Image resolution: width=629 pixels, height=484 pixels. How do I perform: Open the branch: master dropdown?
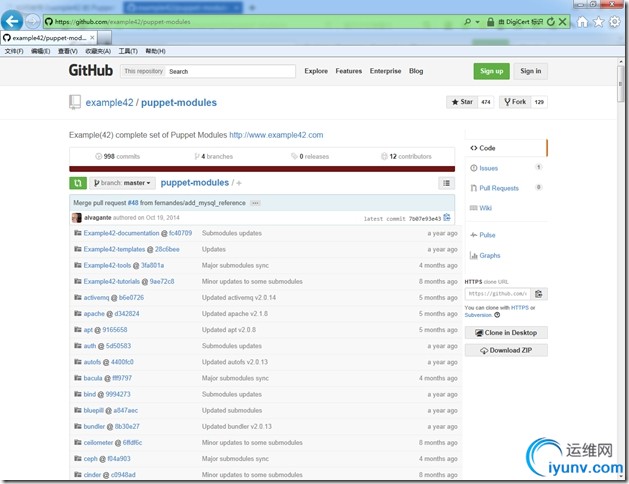(x=122, y=183)
